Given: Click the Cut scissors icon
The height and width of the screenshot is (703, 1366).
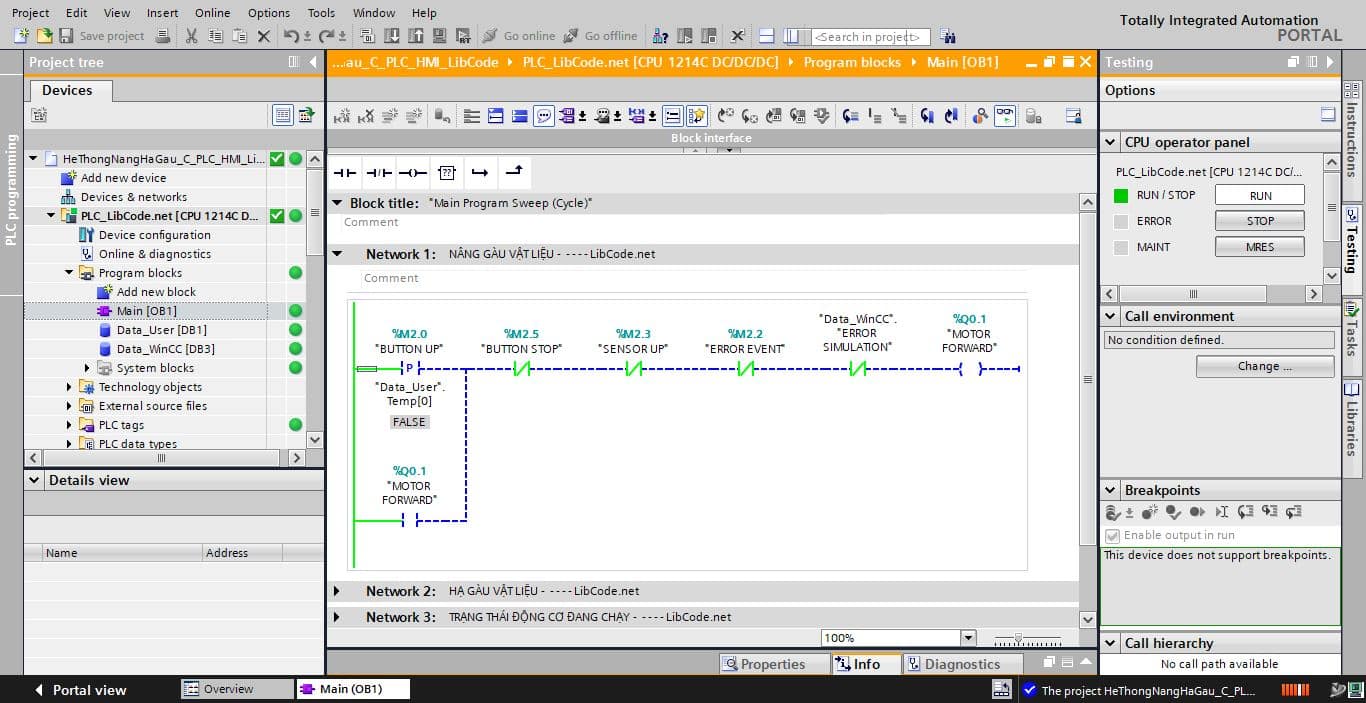Looking at the screenshot, I should (x=192, y=36).
